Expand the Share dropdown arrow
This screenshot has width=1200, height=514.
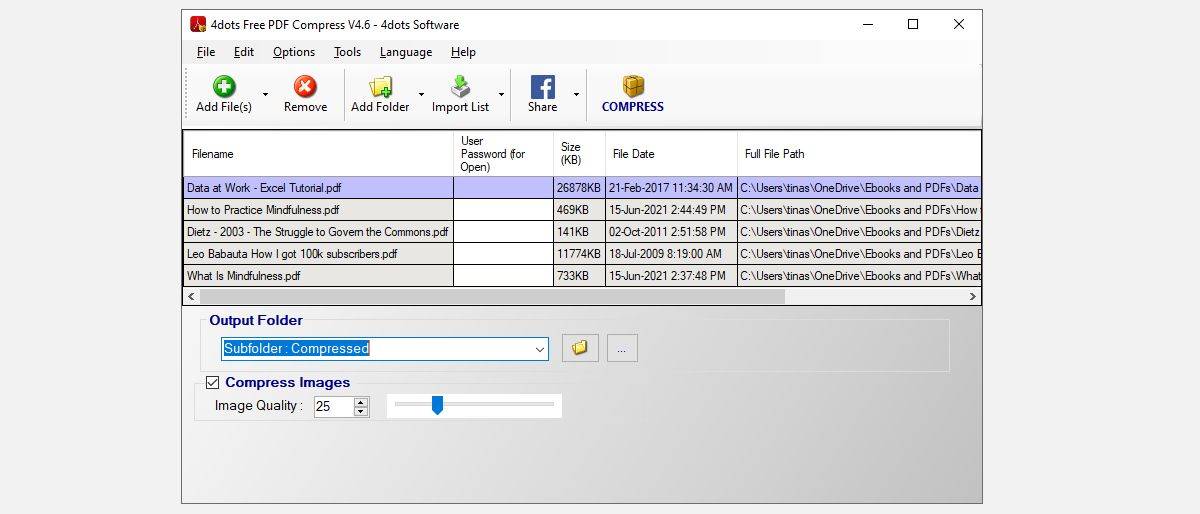[x=576, y=95]
